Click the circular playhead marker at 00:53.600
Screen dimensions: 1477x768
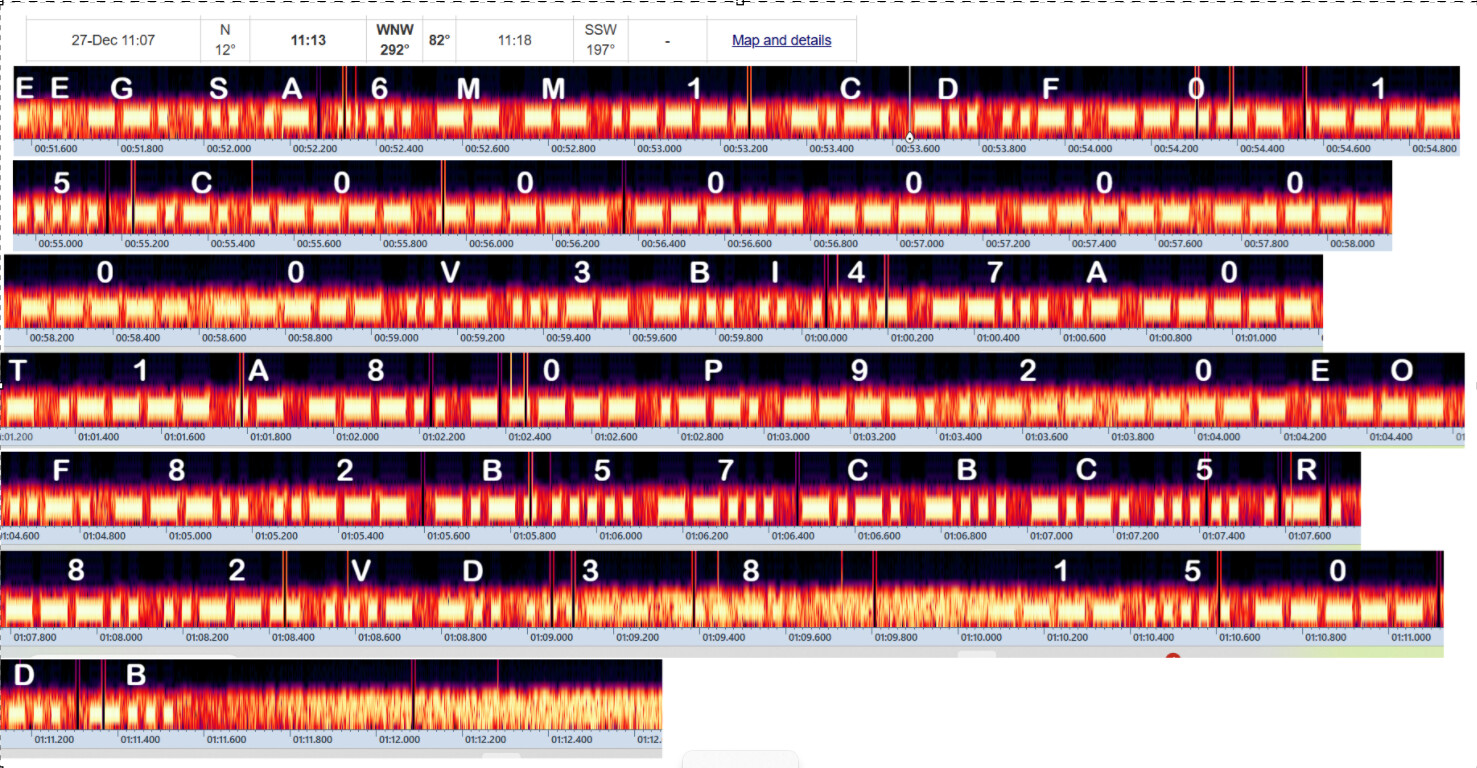click(909, 137)
